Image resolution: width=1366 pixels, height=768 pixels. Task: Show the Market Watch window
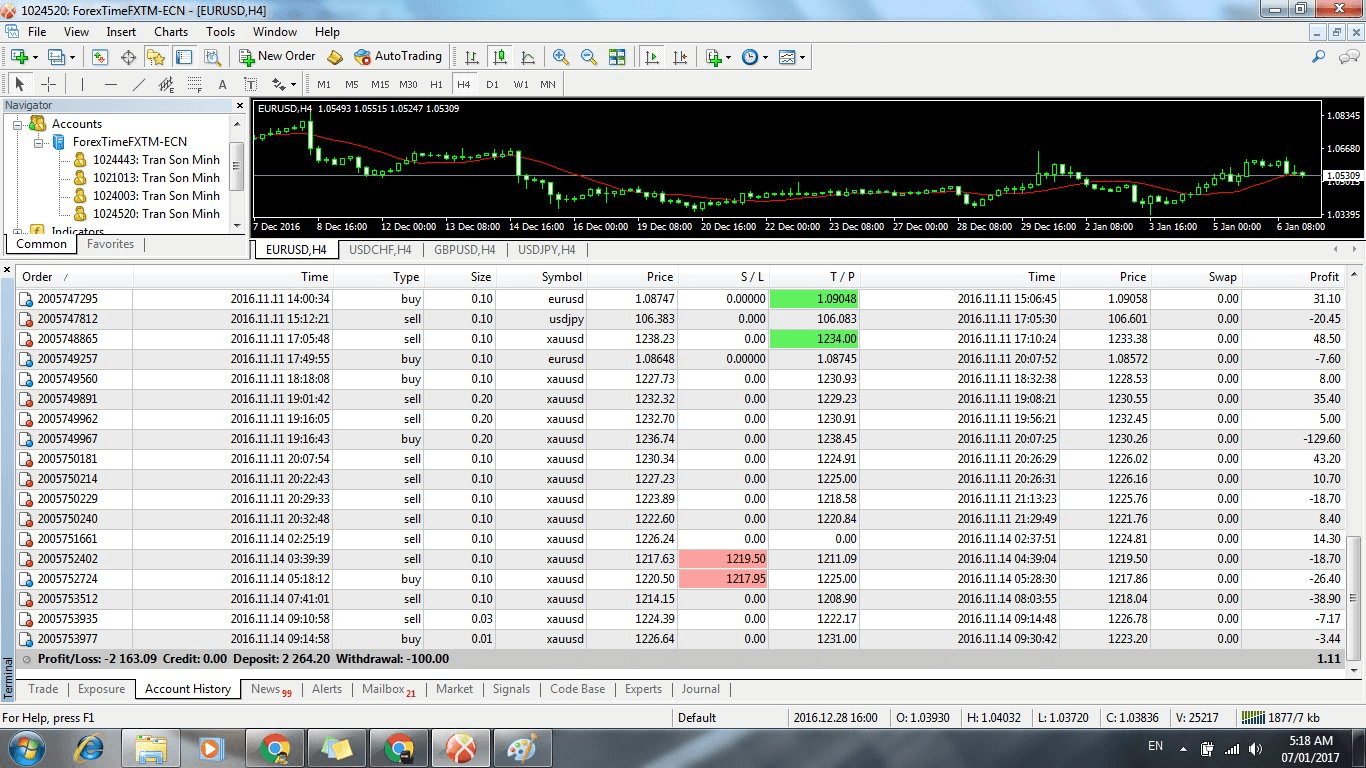pyautogui.click(x=100, y=57)
